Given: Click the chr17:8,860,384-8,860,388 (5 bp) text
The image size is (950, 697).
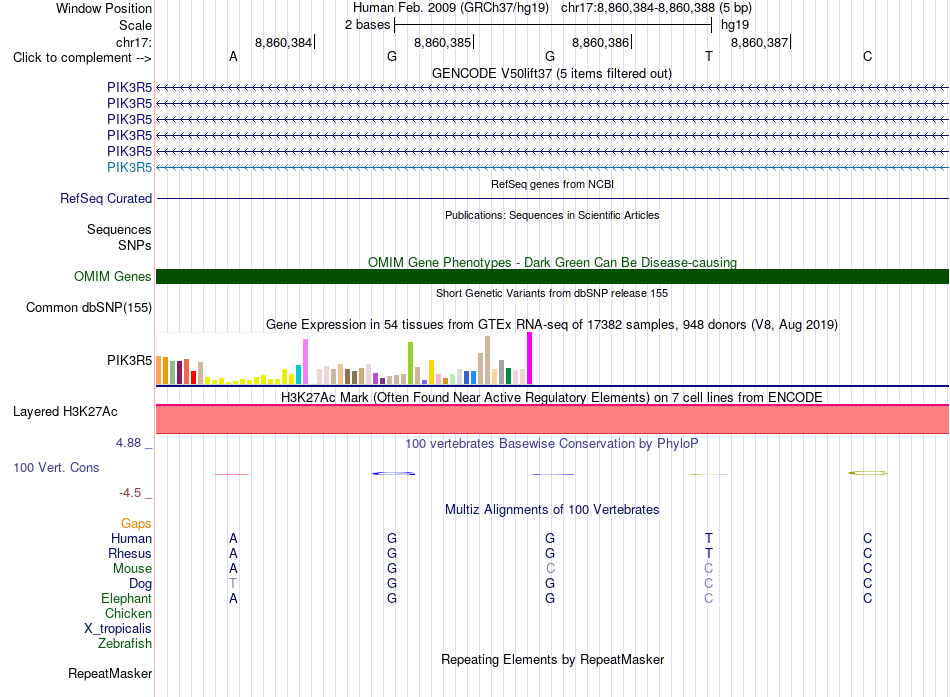Looking at the screenshot, I should coord(656,8).
